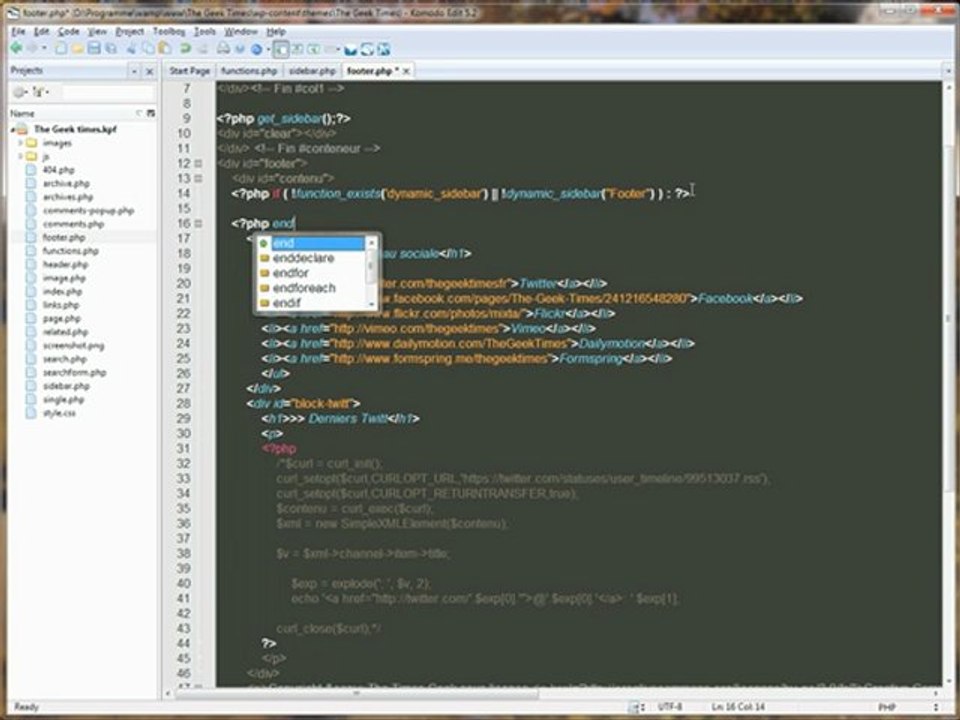The height and width of the screenshot is (720, 960).
Task: Choose 'end' in the autocomplete list
Action: pos(311,243)
